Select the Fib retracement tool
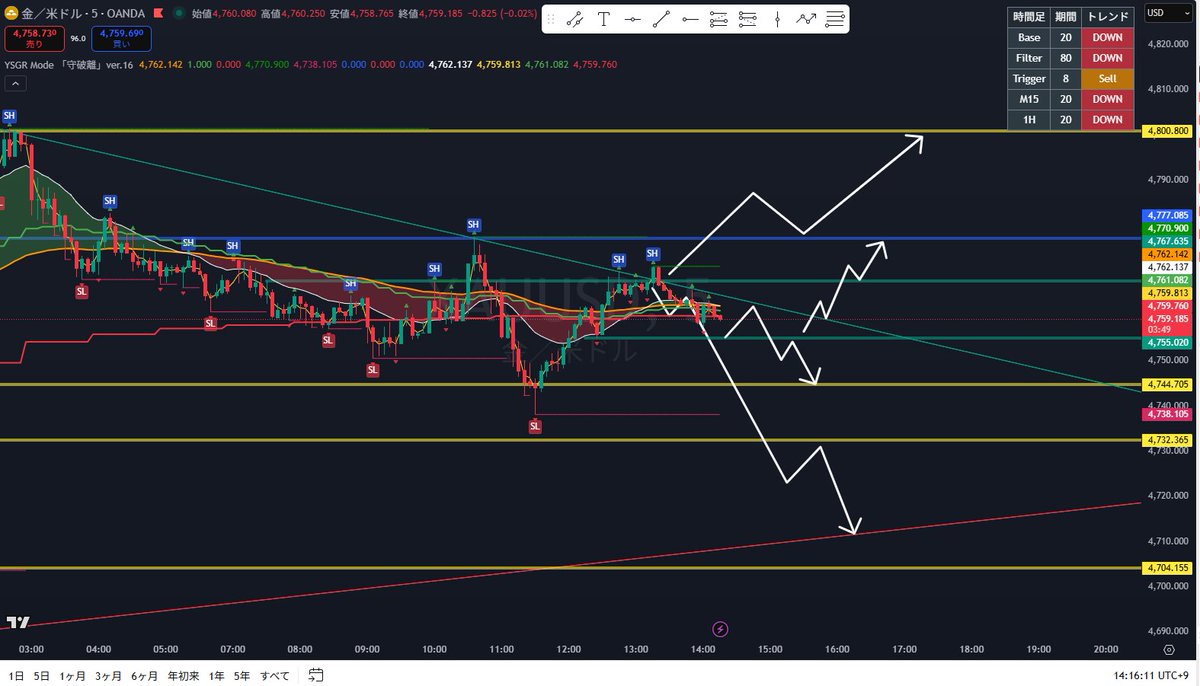Screen dimensions: 1200x686 (719, 19)
